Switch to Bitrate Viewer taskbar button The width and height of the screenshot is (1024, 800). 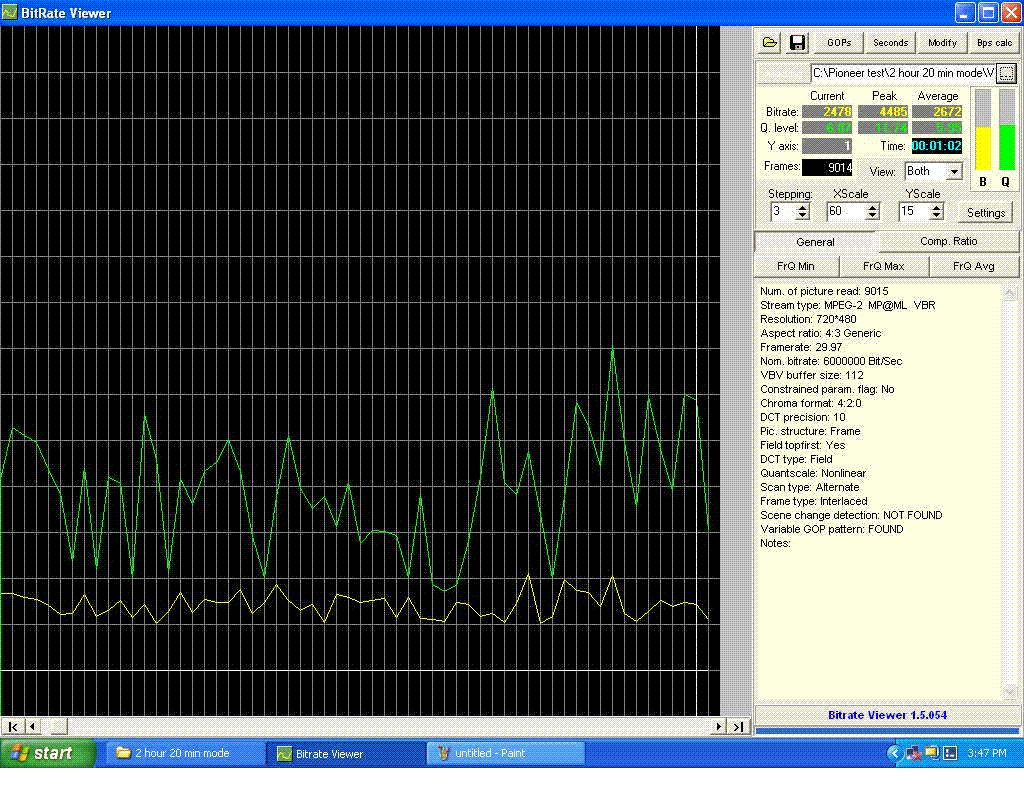coord(344,754)
